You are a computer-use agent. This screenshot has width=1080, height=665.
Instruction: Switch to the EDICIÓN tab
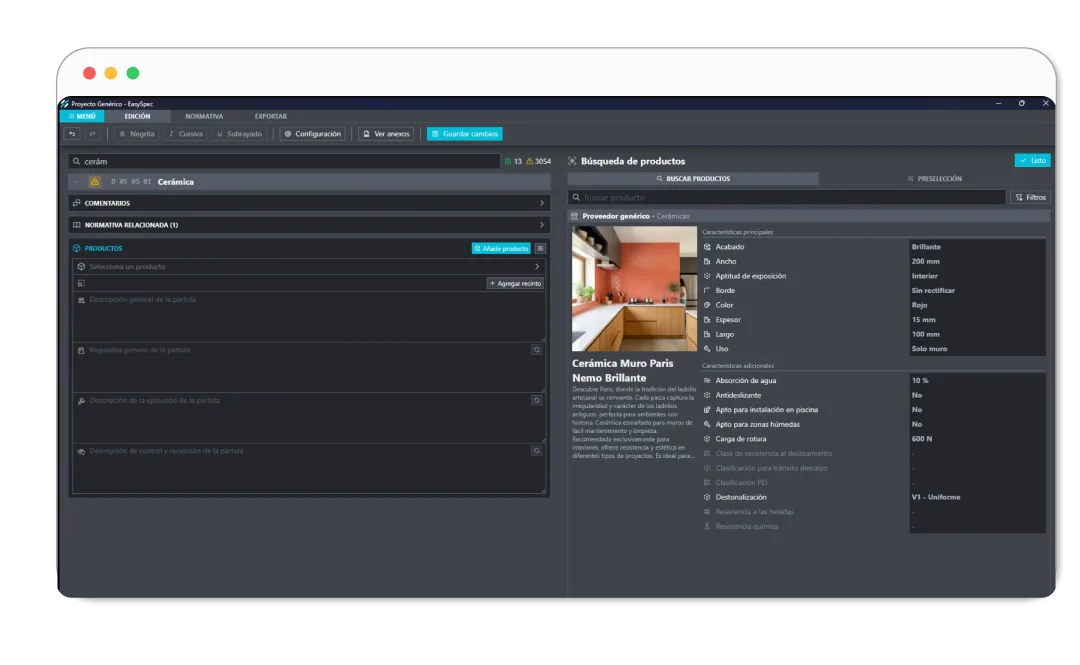pyautogui.click(x=137, y=116)
